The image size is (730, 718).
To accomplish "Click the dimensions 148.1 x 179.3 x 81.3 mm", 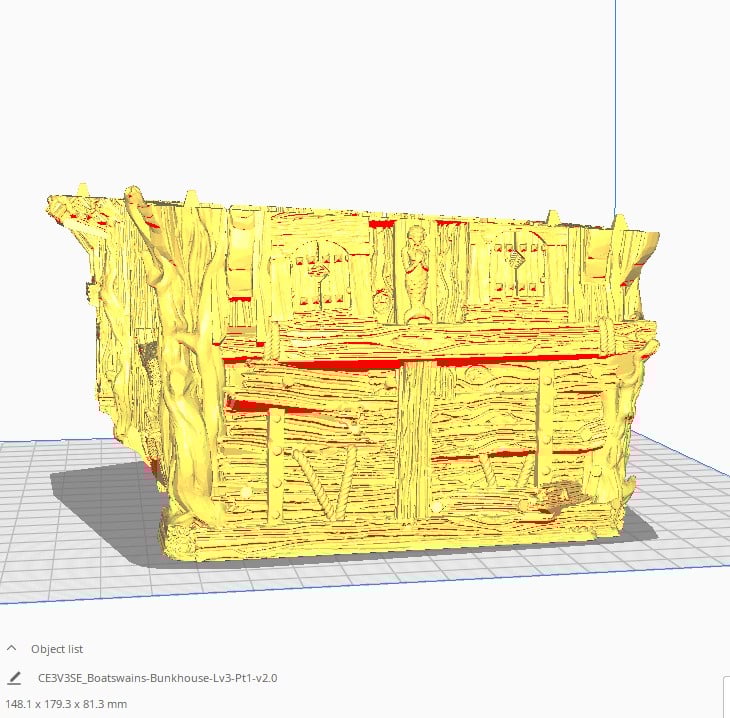I will pos(66,704).
